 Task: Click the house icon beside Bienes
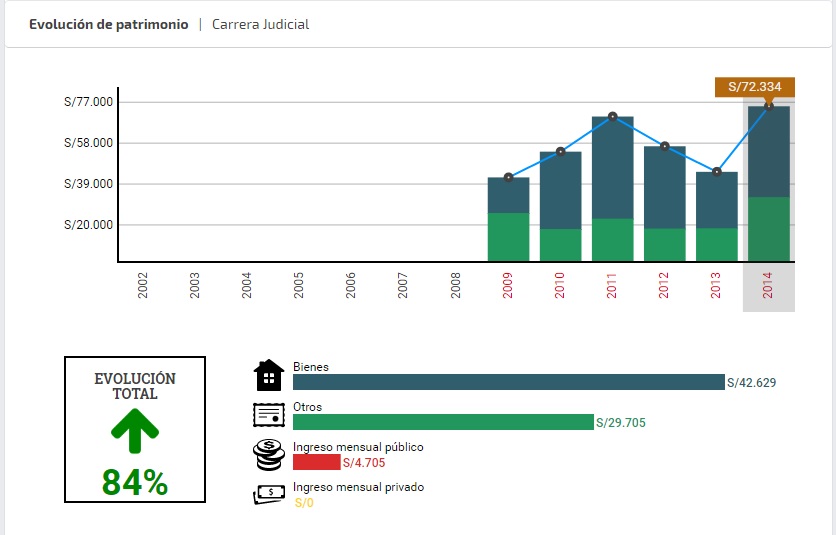tap(269, 375)
